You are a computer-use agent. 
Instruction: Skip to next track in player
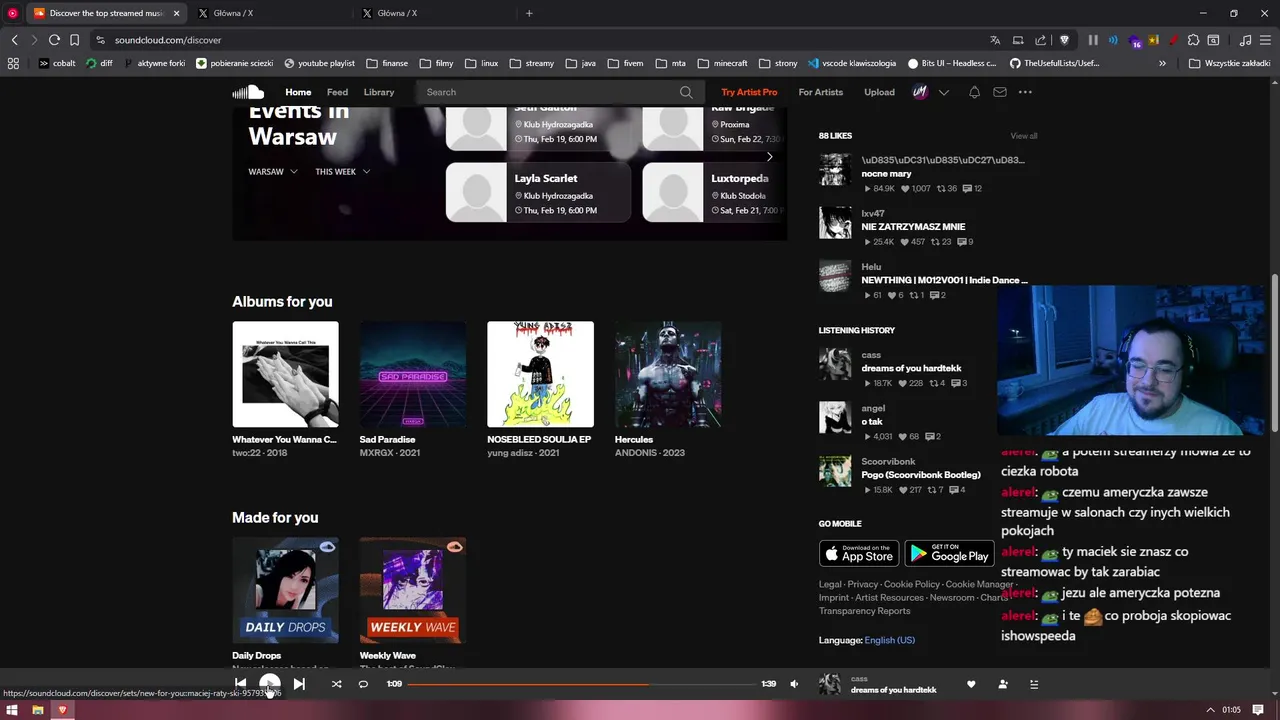click(299, 684)
